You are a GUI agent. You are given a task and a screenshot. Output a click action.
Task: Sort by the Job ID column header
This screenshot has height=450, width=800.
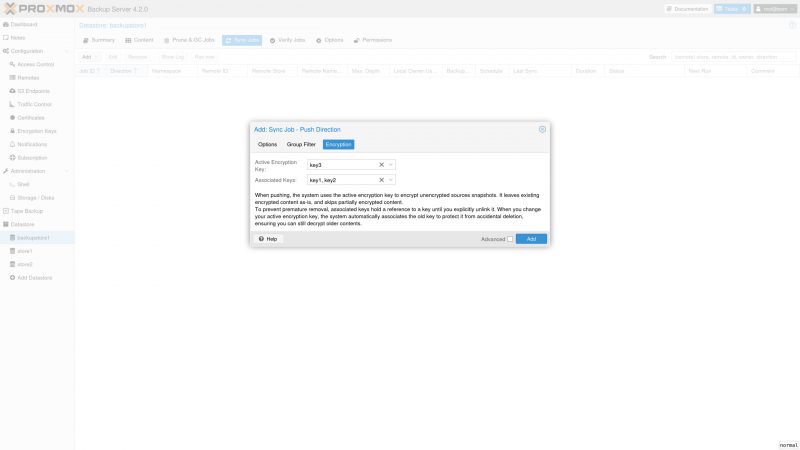(x=89, y=71)
